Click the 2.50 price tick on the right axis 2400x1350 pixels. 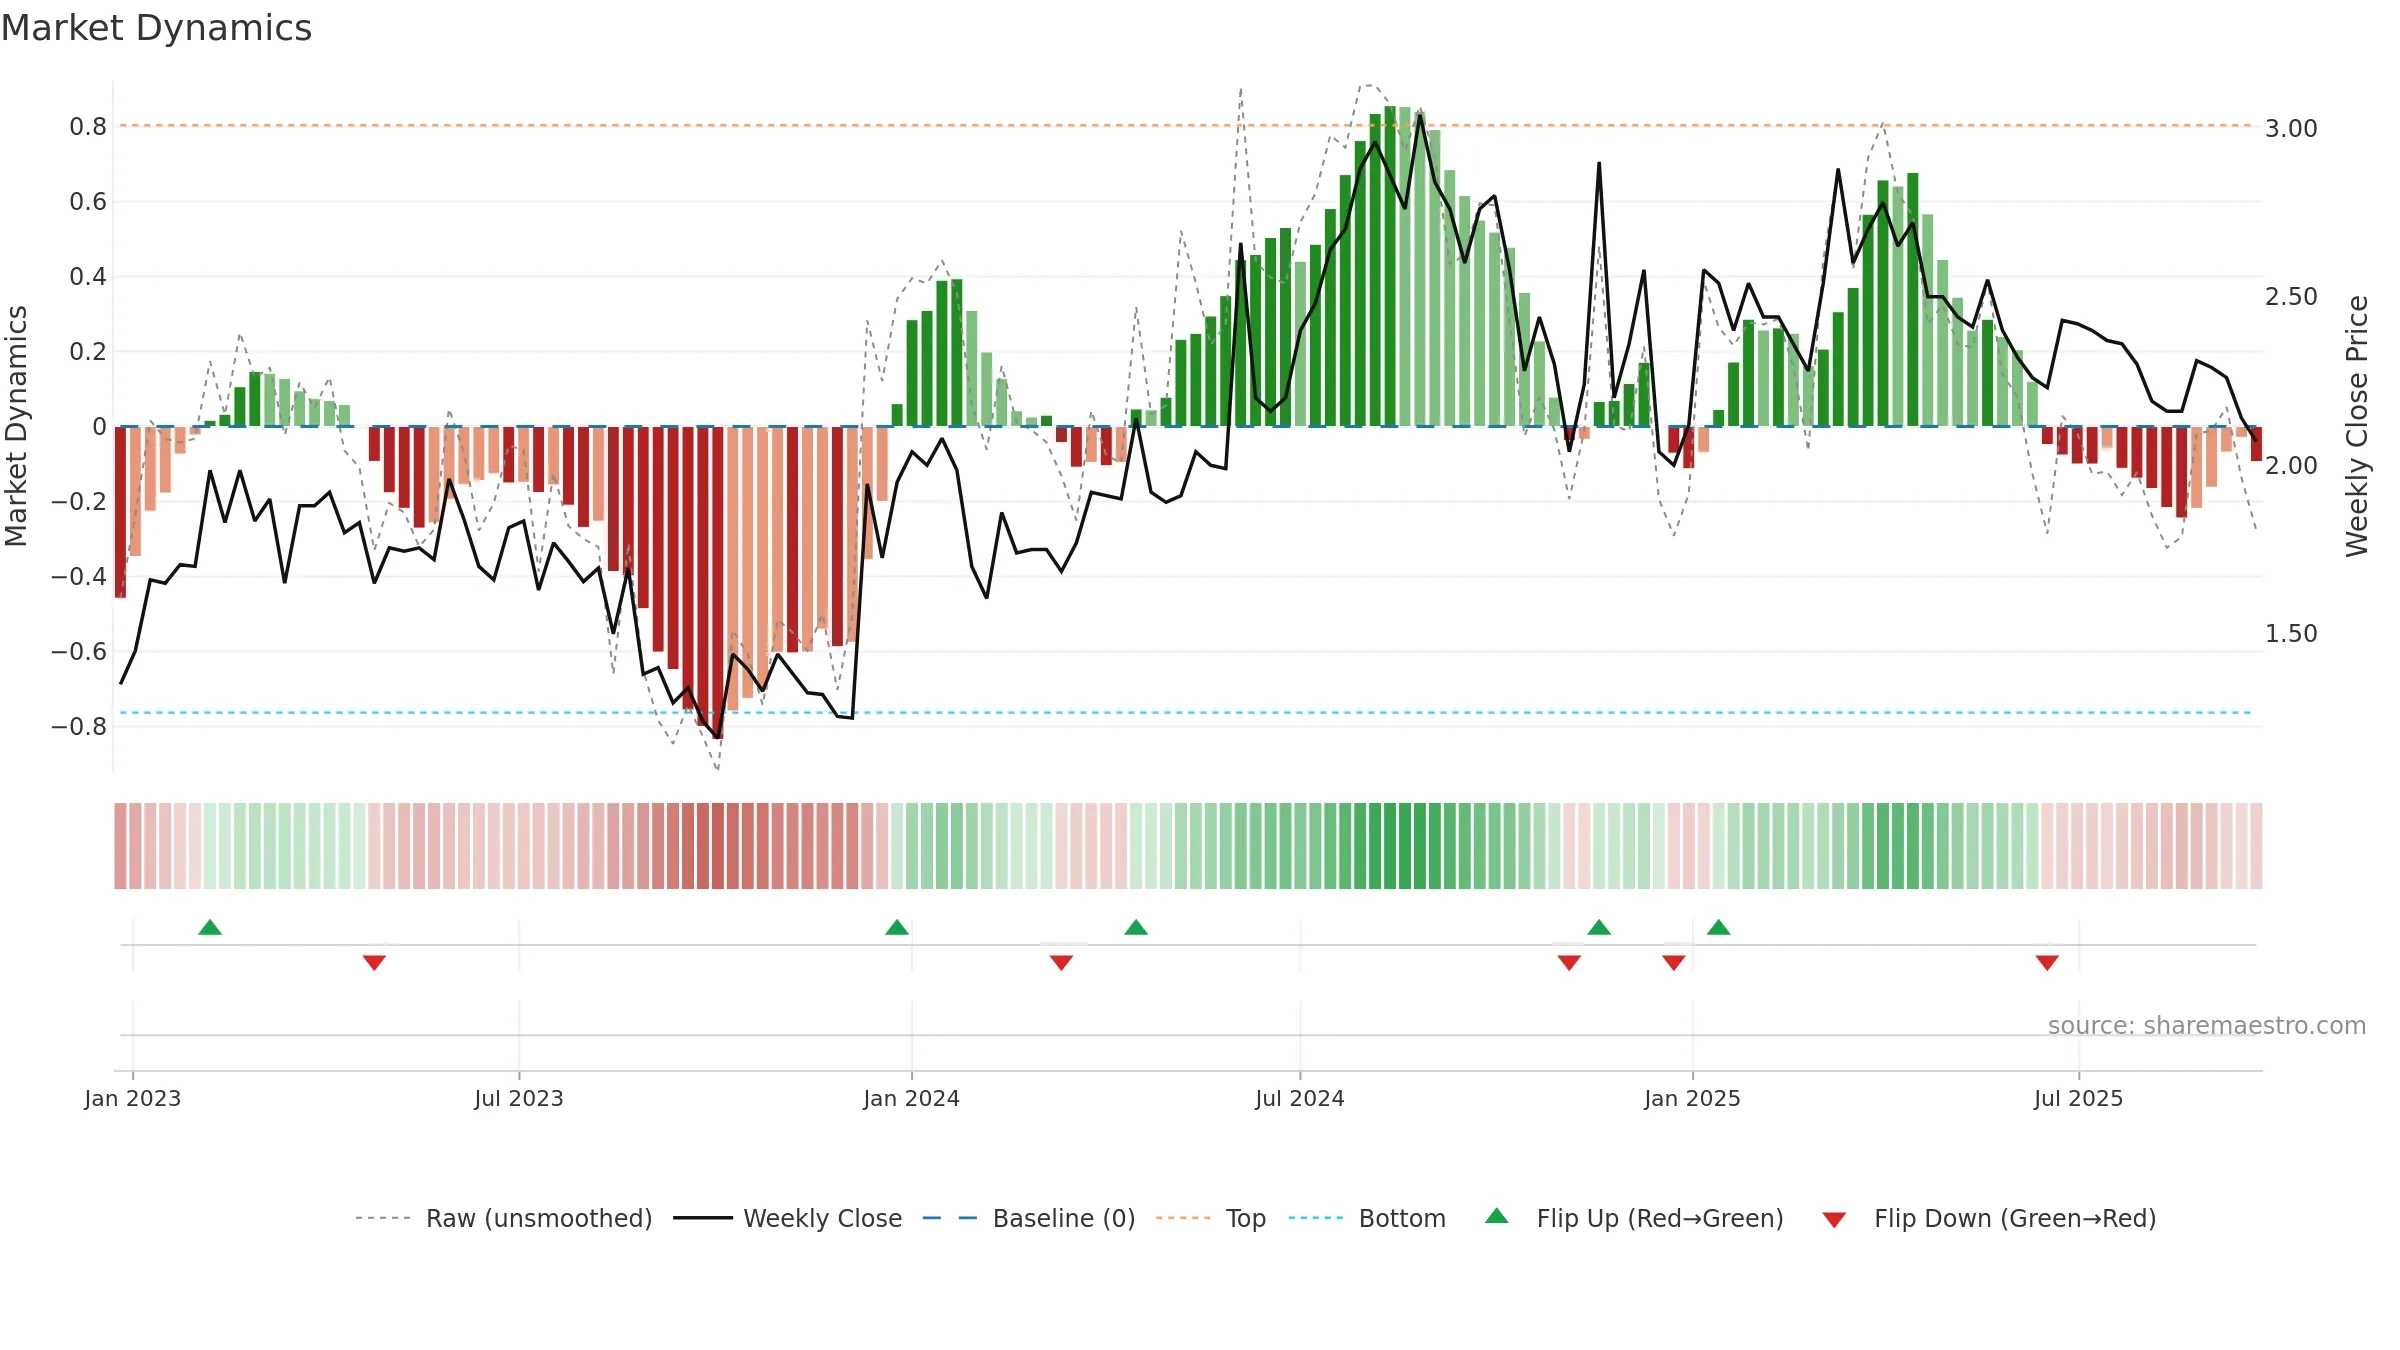tap(2291, 297)
